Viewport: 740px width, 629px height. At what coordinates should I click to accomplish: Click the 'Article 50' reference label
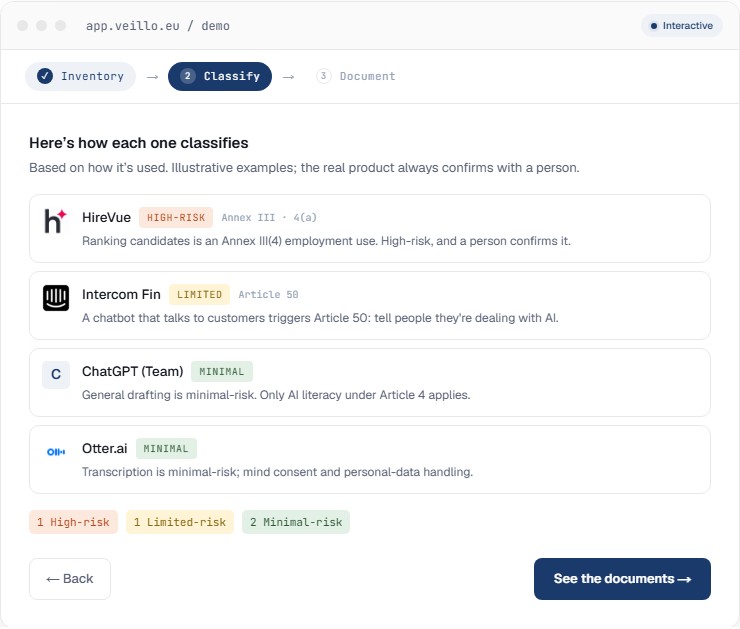268,294
